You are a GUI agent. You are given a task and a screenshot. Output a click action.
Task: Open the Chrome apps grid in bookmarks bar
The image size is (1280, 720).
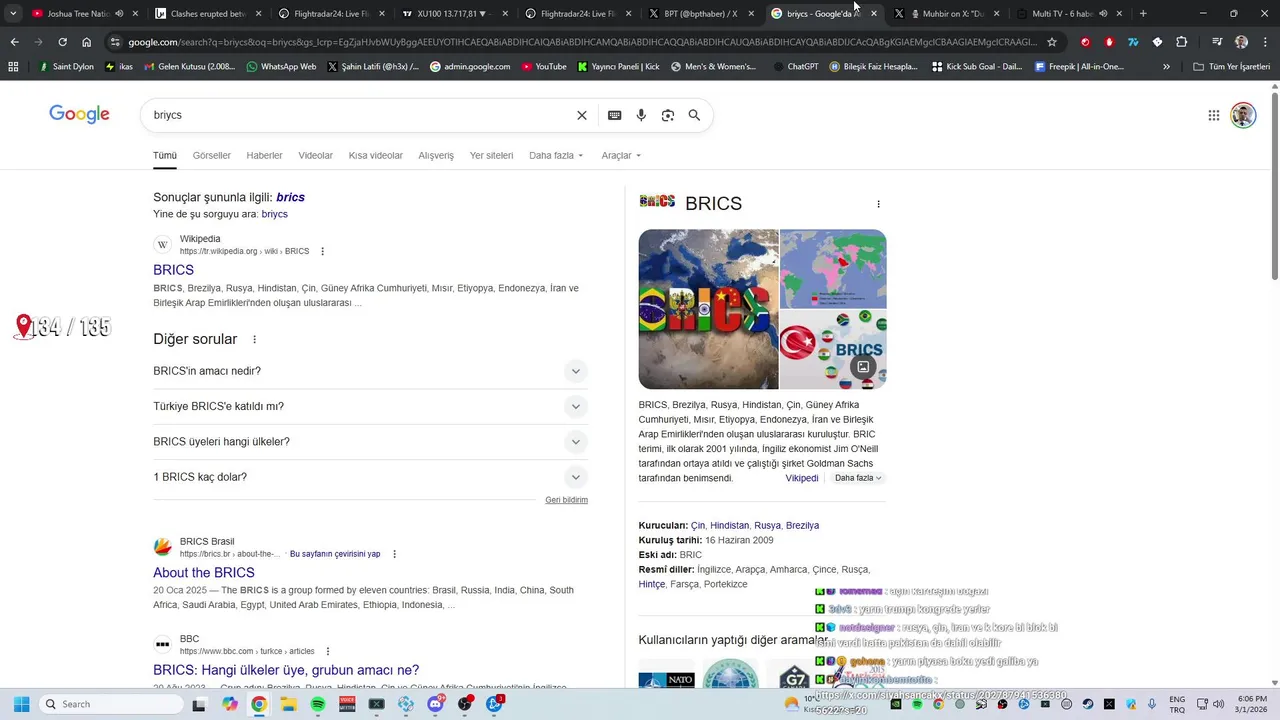tap(13, 66)
